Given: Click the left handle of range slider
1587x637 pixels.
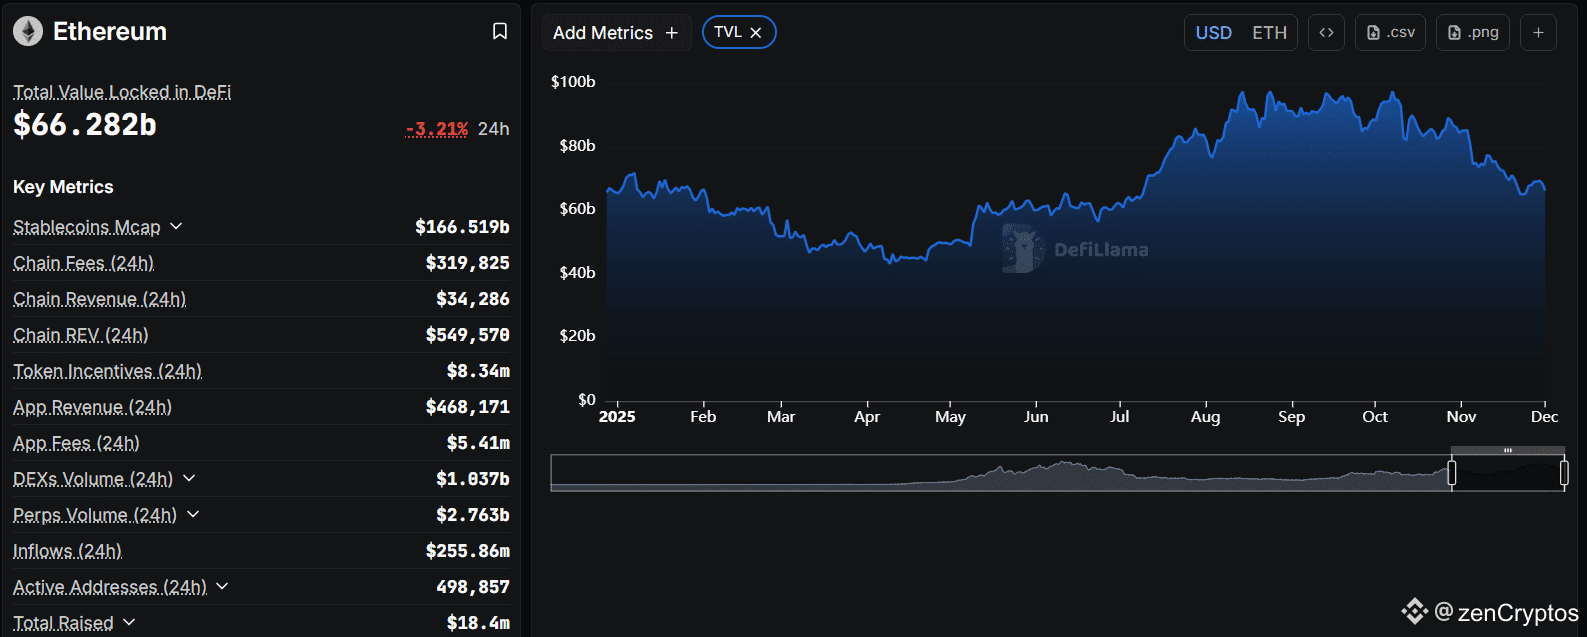Looking at the screenshot, I should (1452, 473).
